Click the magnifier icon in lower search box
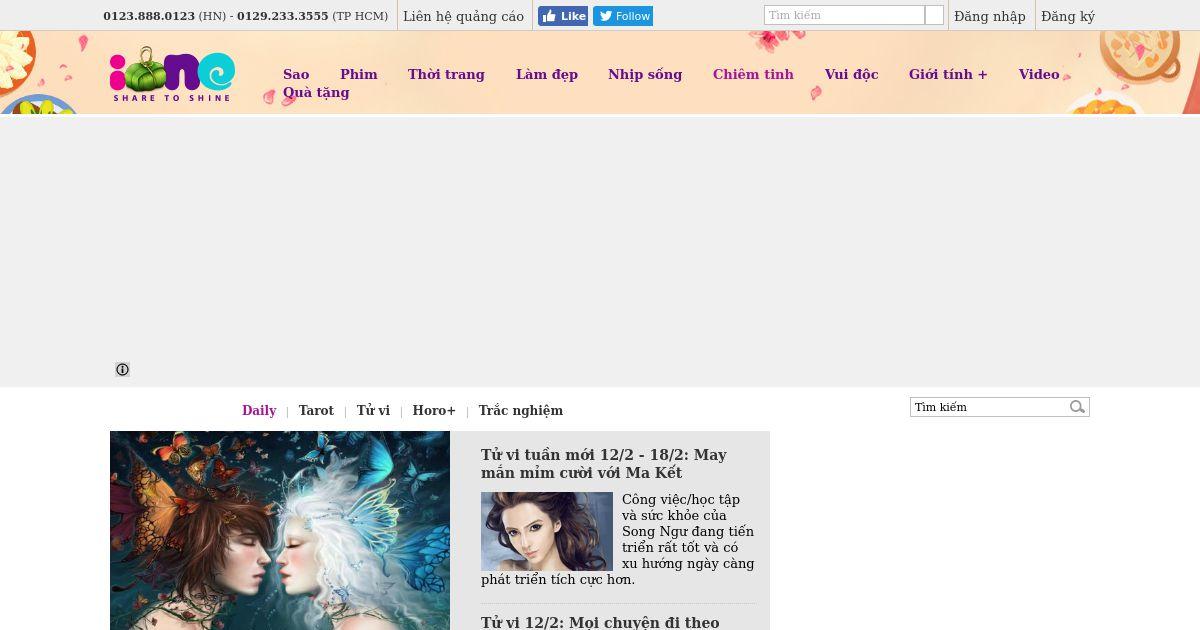1200x630 pixels. click(1077, 407)
